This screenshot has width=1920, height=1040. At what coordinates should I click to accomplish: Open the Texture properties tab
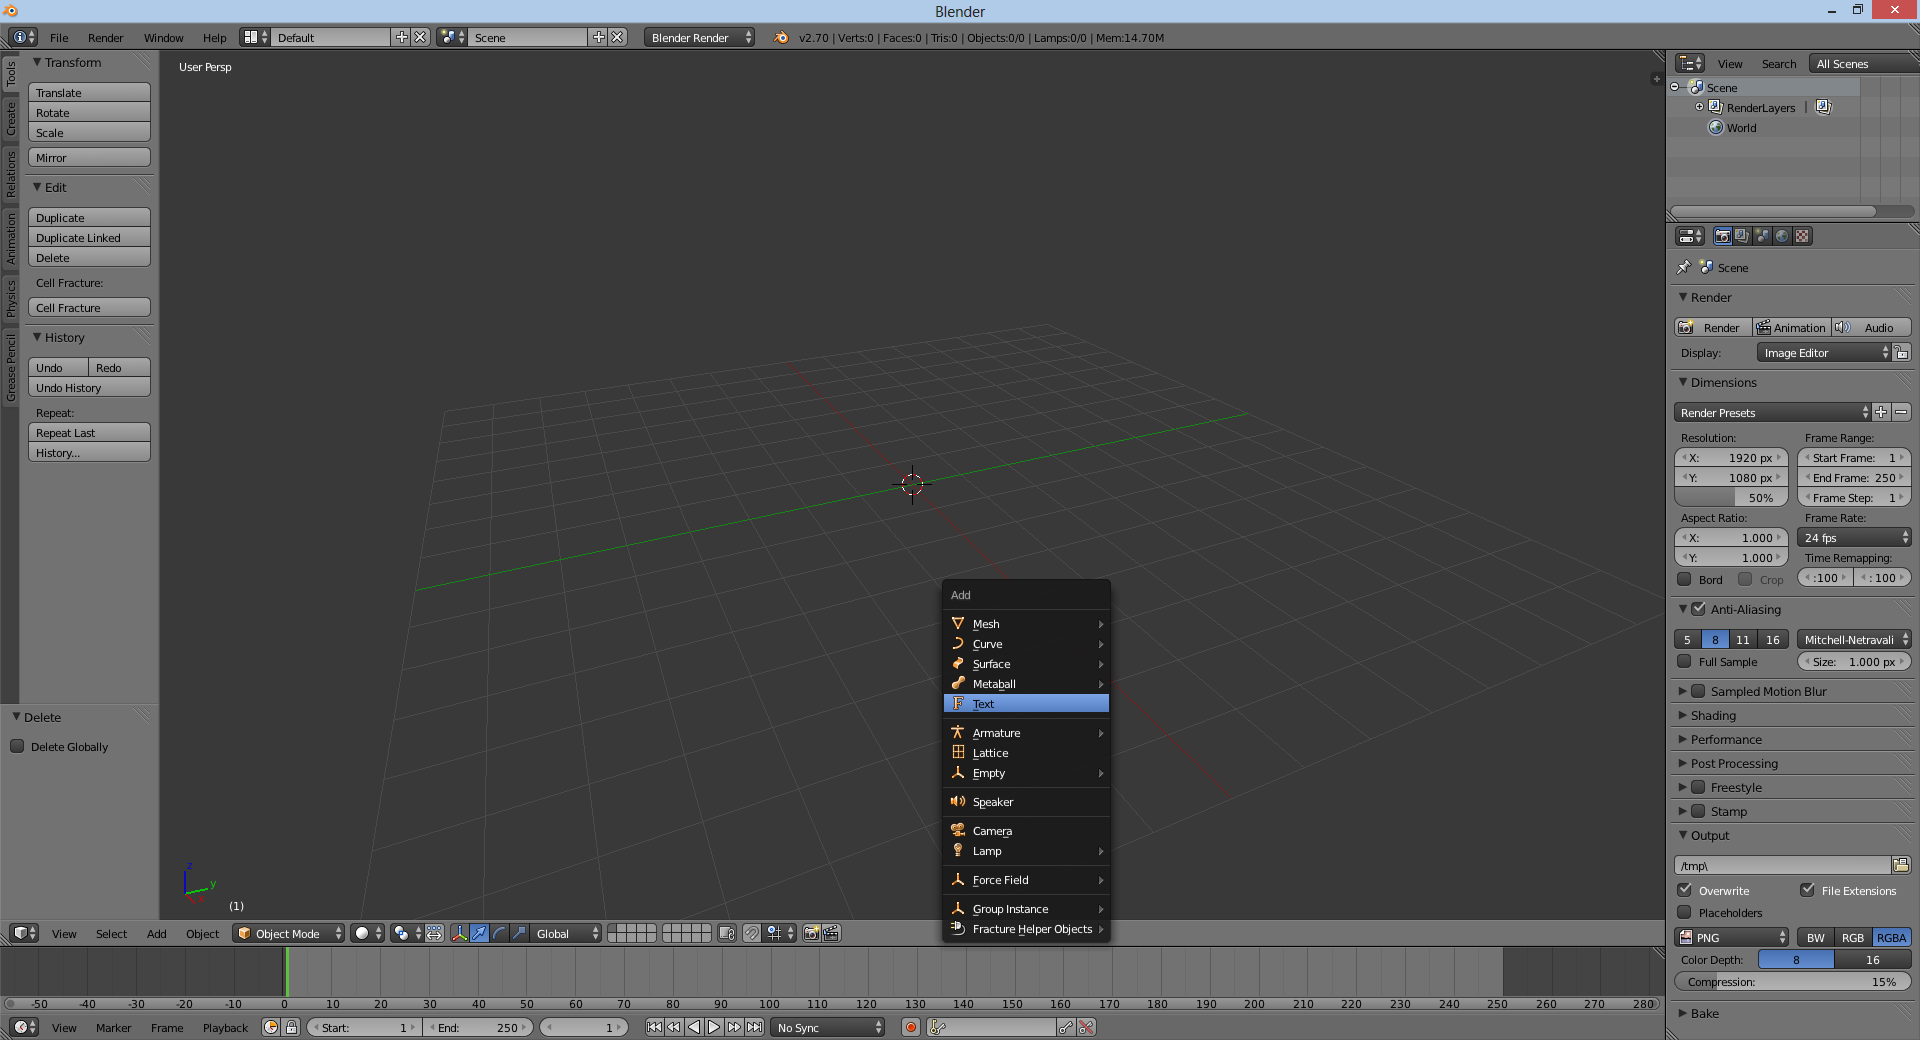tap(1801, 236)
